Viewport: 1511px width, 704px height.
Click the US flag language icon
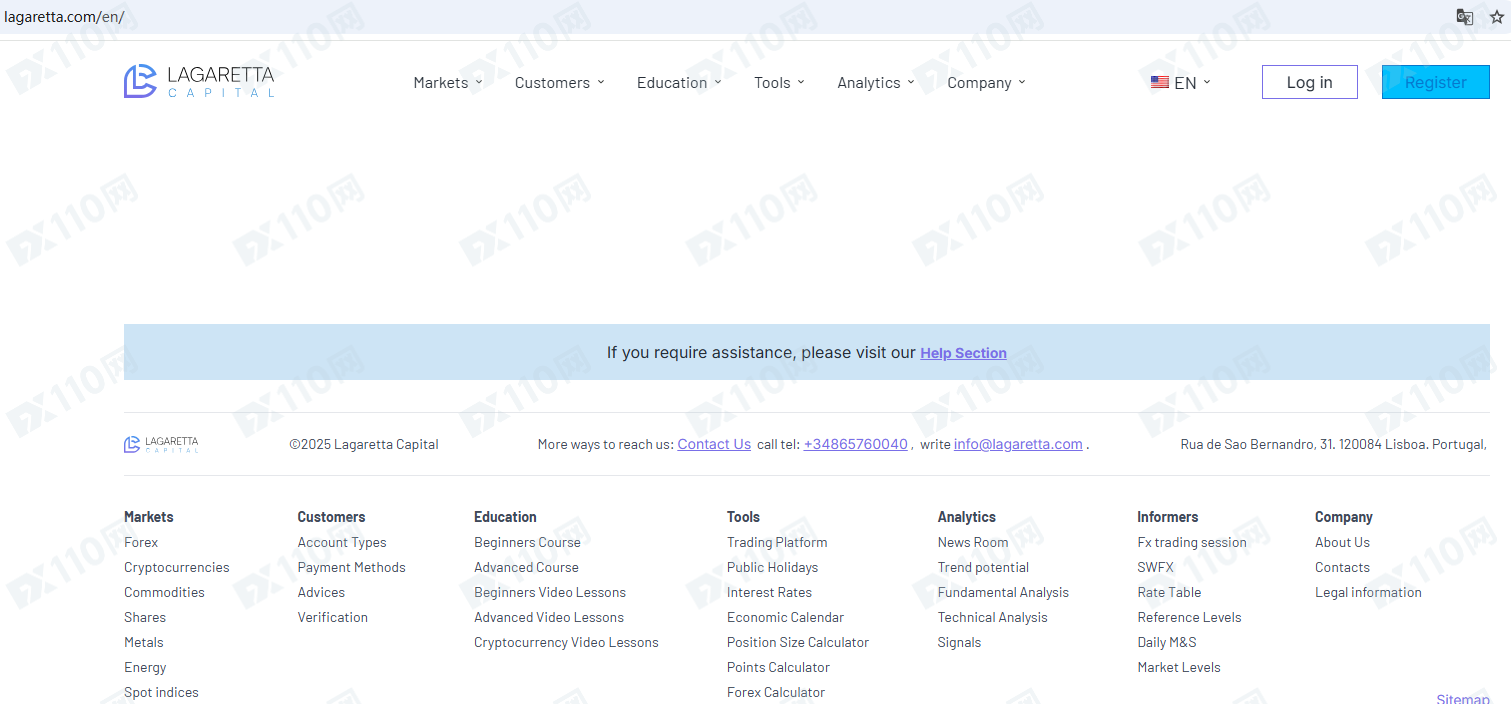coord(1160,82)
